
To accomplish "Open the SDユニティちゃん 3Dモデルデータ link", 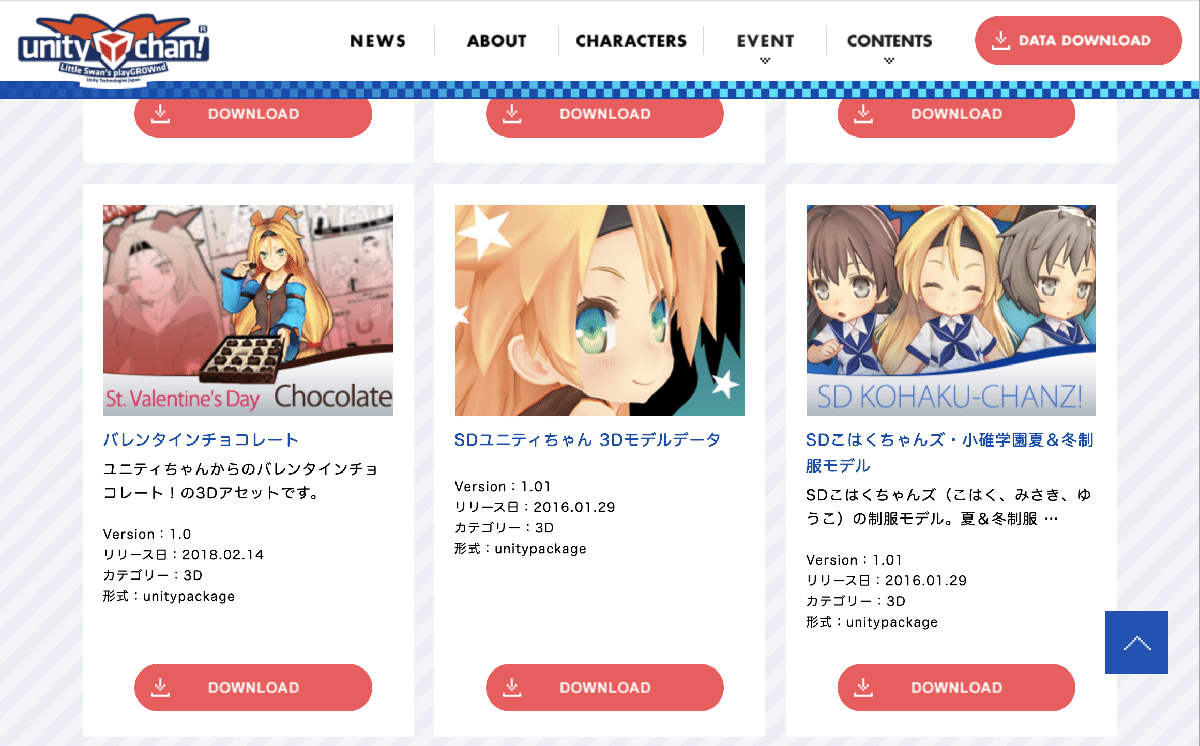I will point(588,440).
